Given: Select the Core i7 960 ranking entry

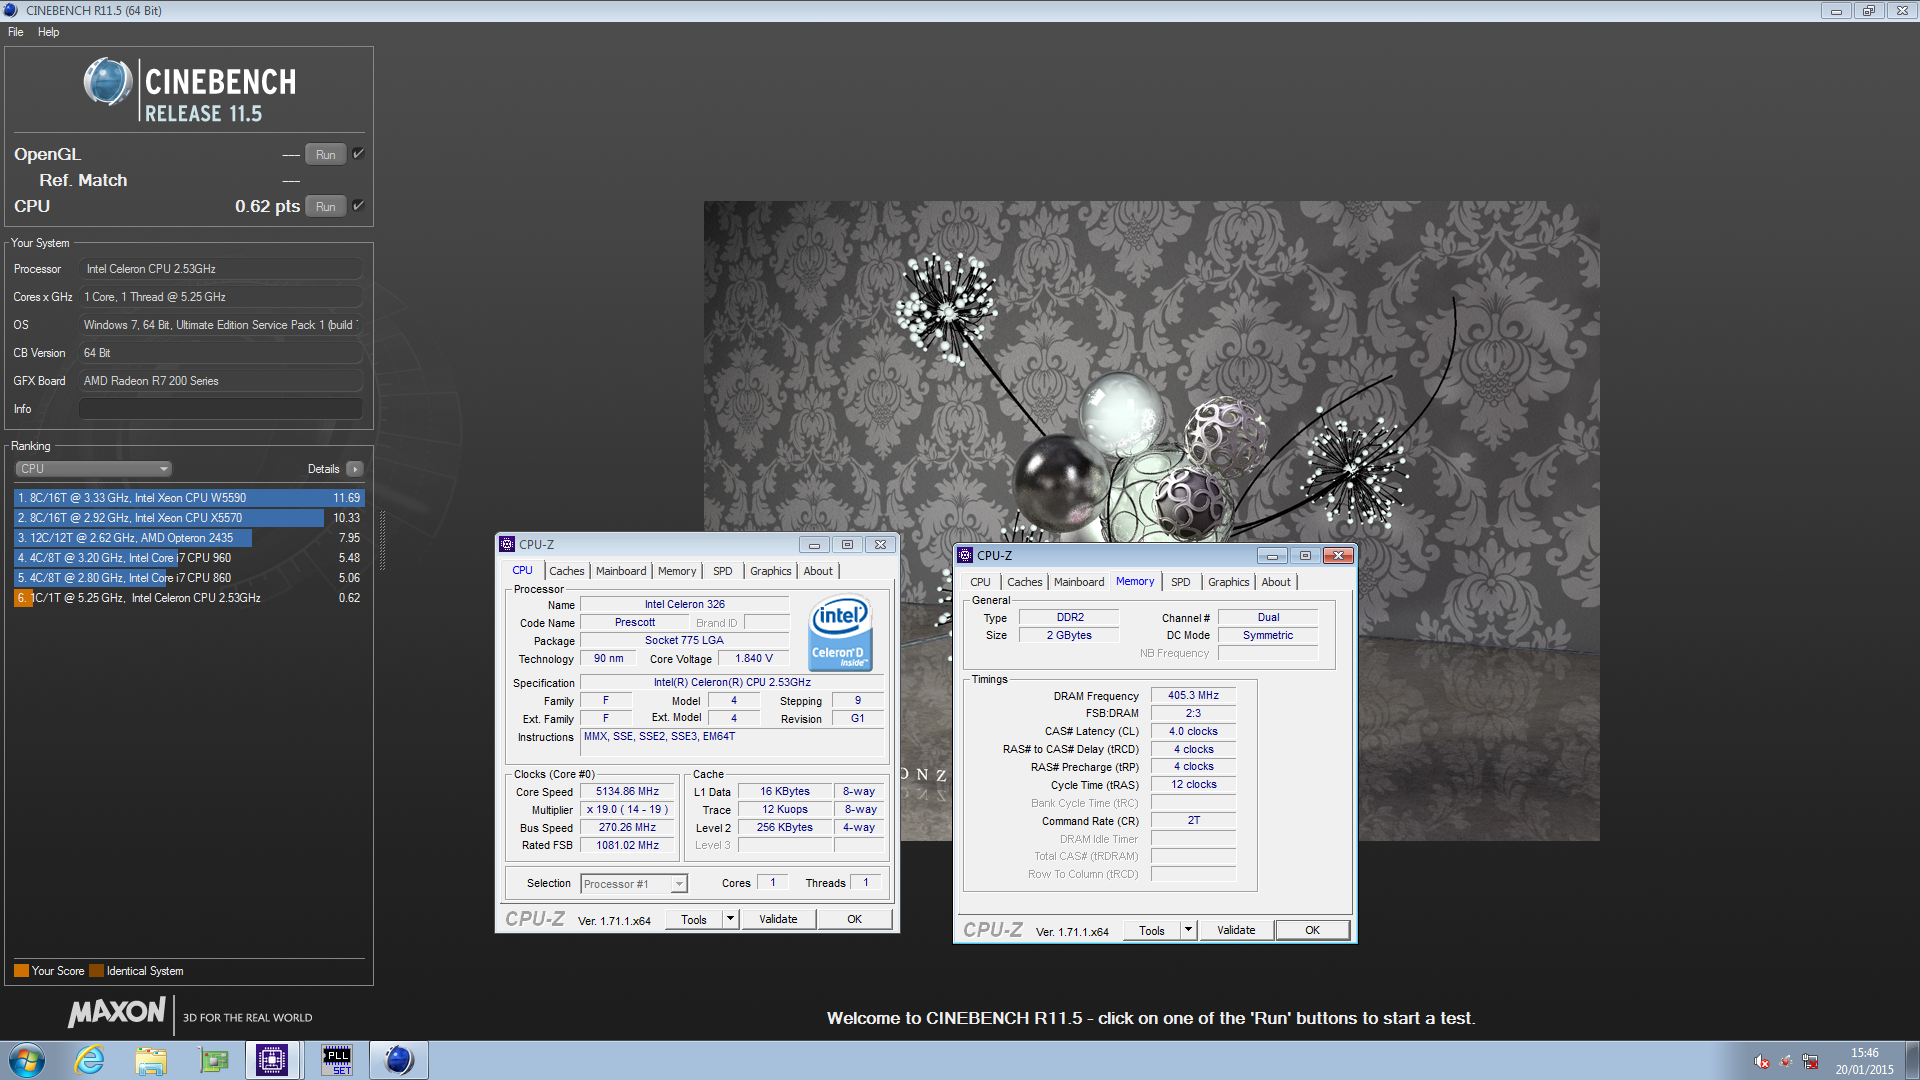Looking at the screenshot, I should (189, 558).
